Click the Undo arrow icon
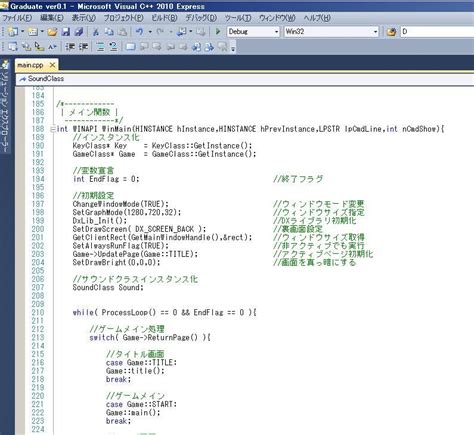The image size is (474, 435). 140,32
